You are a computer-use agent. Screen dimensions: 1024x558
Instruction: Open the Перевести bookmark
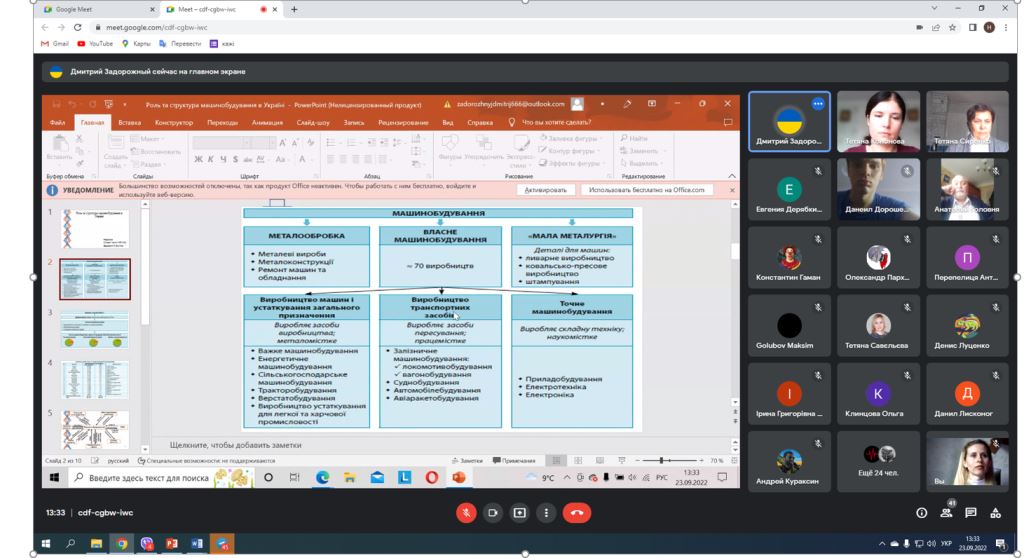coord(180,44)
